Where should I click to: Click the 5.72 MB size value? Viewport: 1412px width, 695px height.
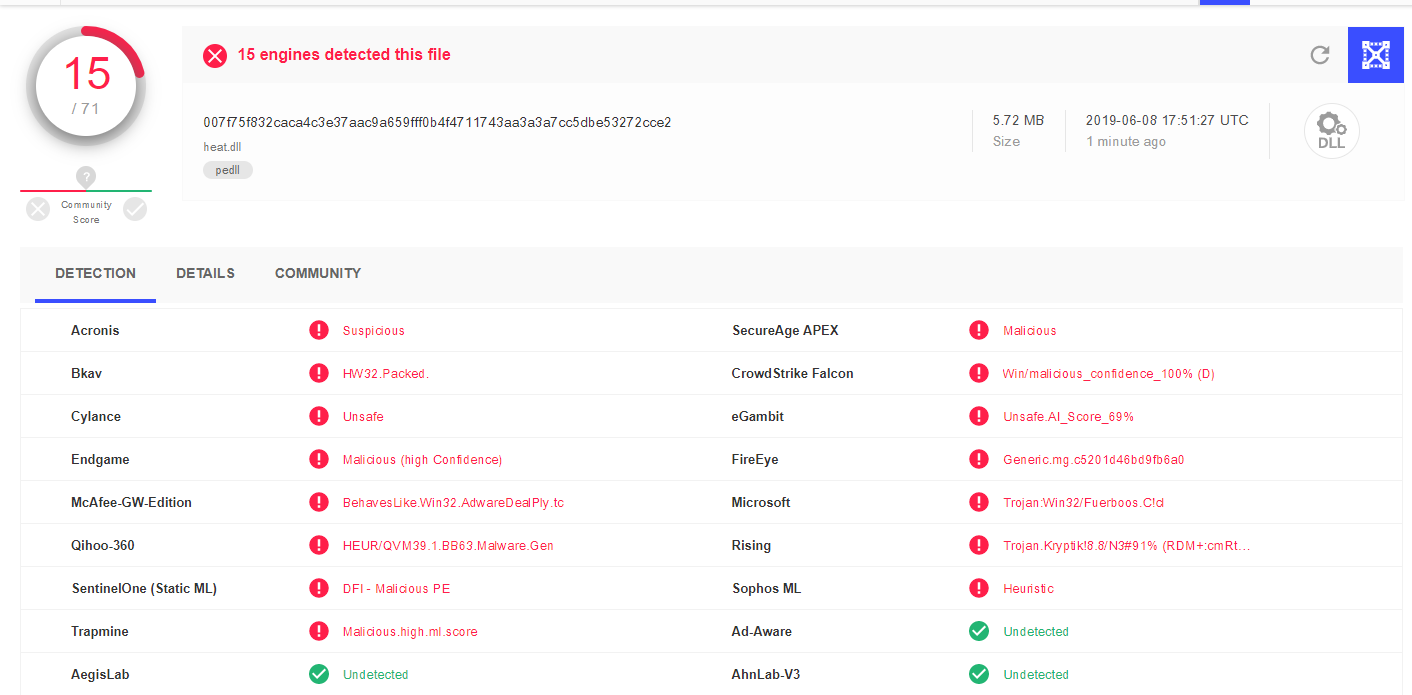(1018, 120)
